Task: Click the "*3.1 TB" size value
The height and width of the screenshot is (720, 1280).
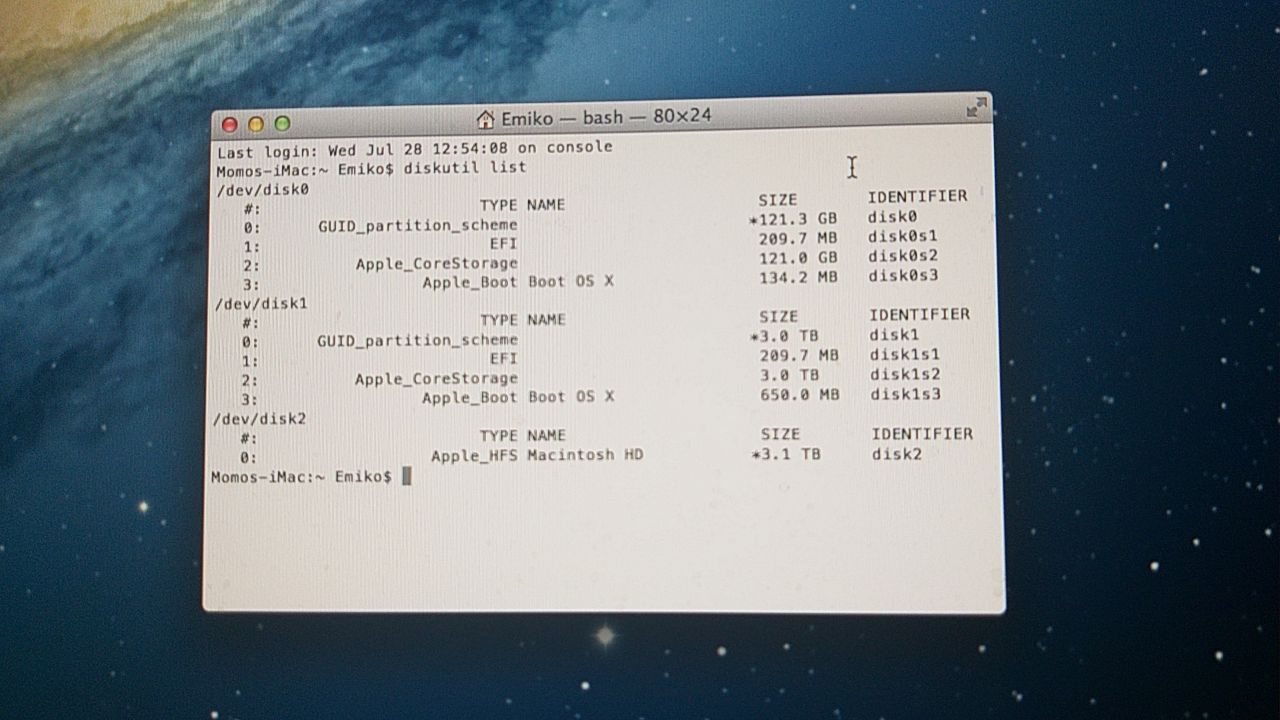Action: [786, 454]
